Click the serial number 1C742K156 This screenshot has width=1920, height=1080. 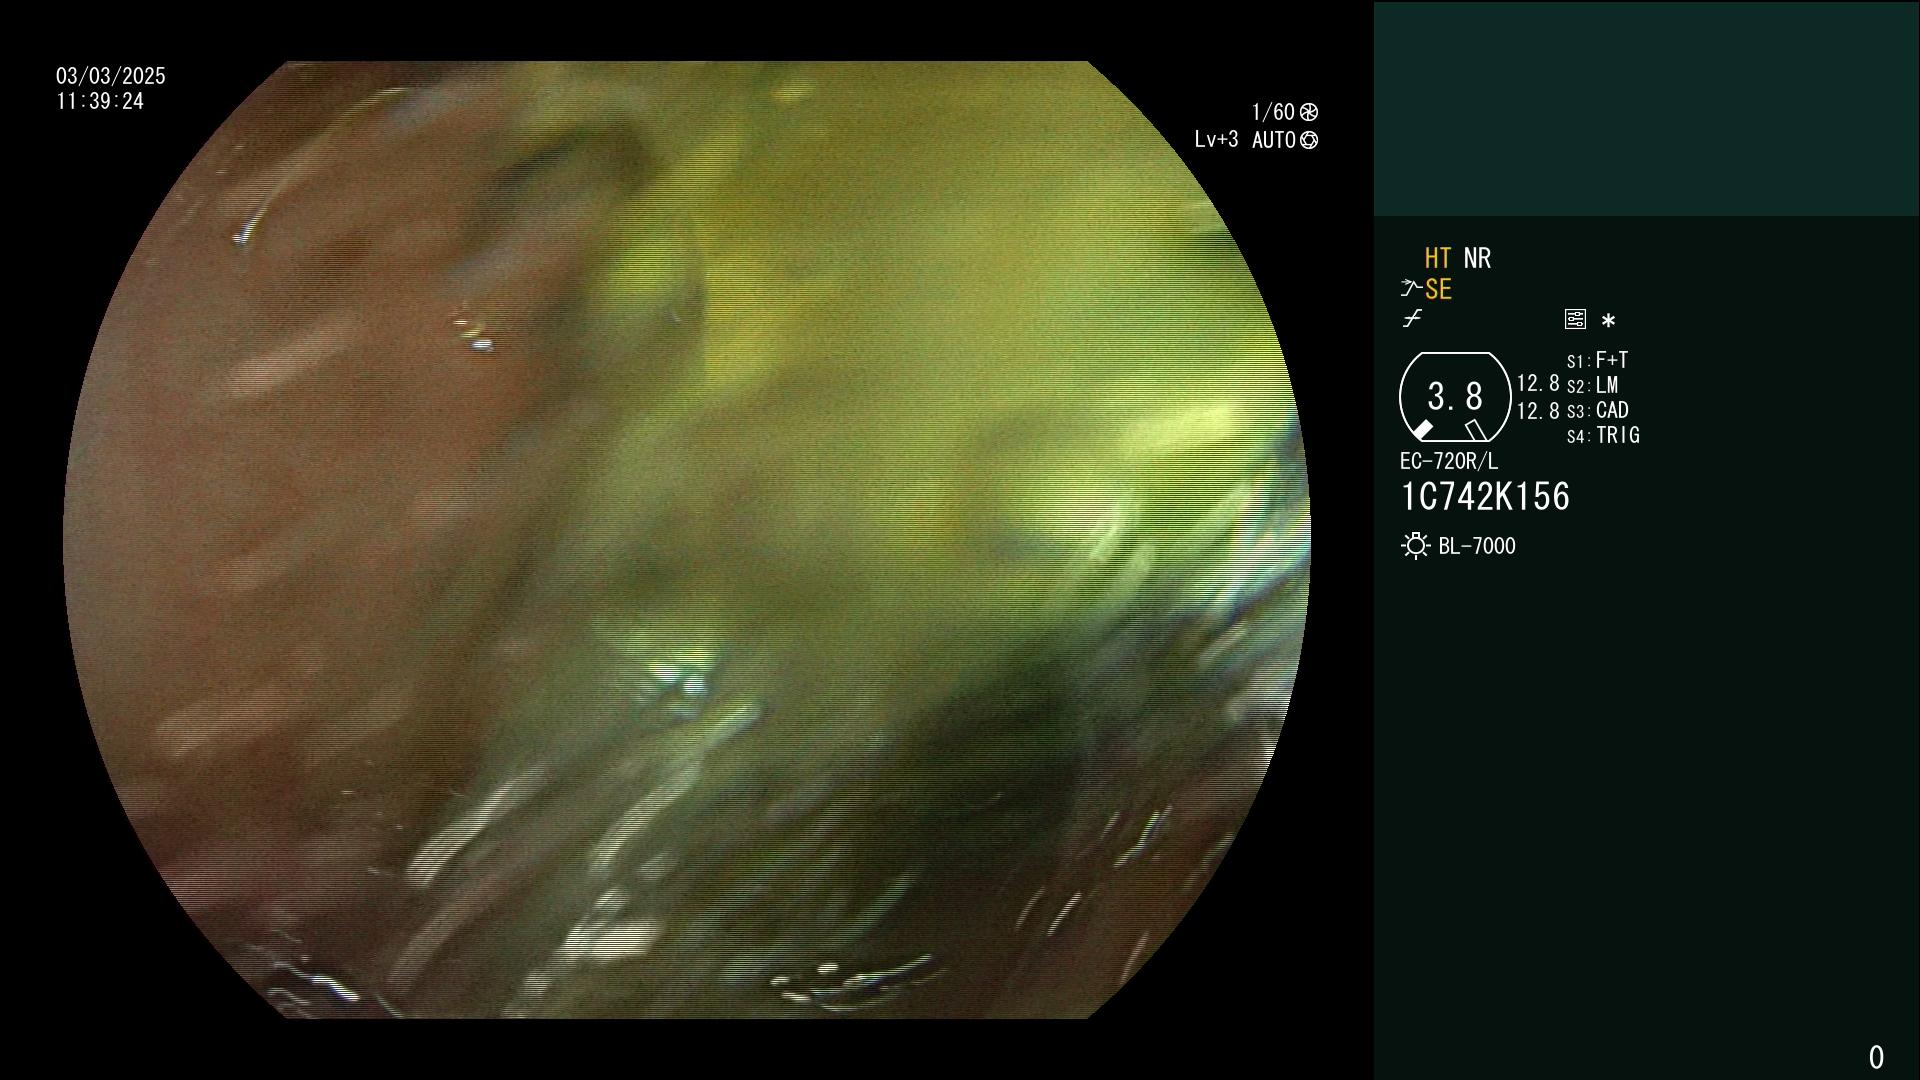1485,497
